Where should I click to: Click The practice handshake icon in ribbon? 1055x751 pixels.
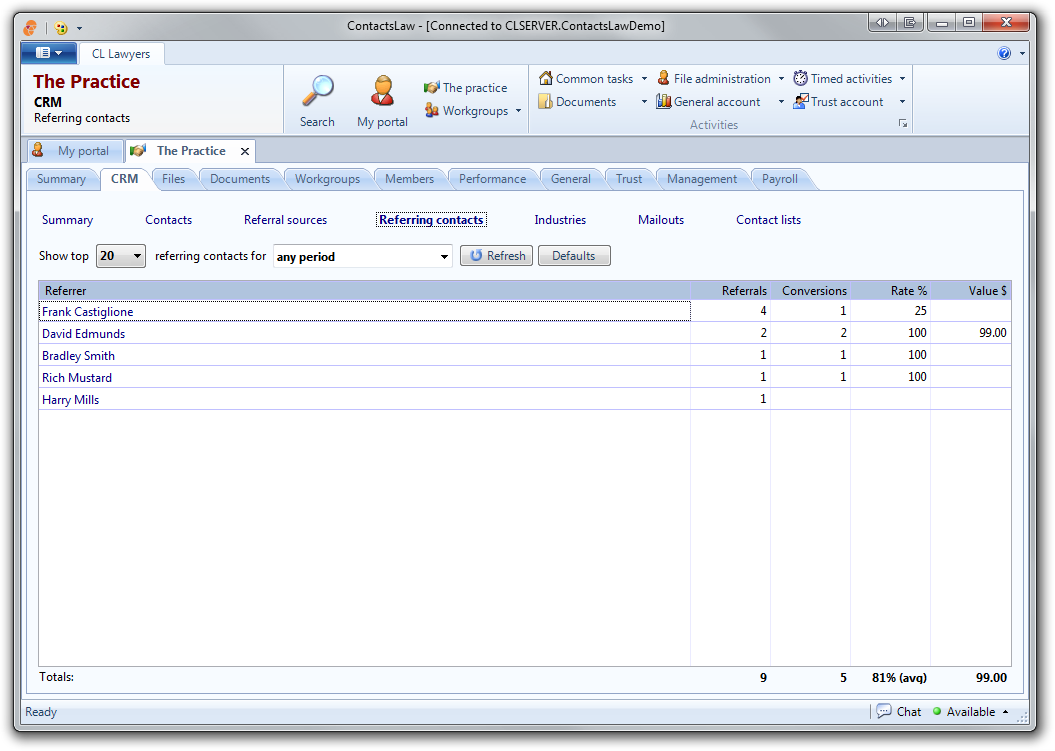431,87
